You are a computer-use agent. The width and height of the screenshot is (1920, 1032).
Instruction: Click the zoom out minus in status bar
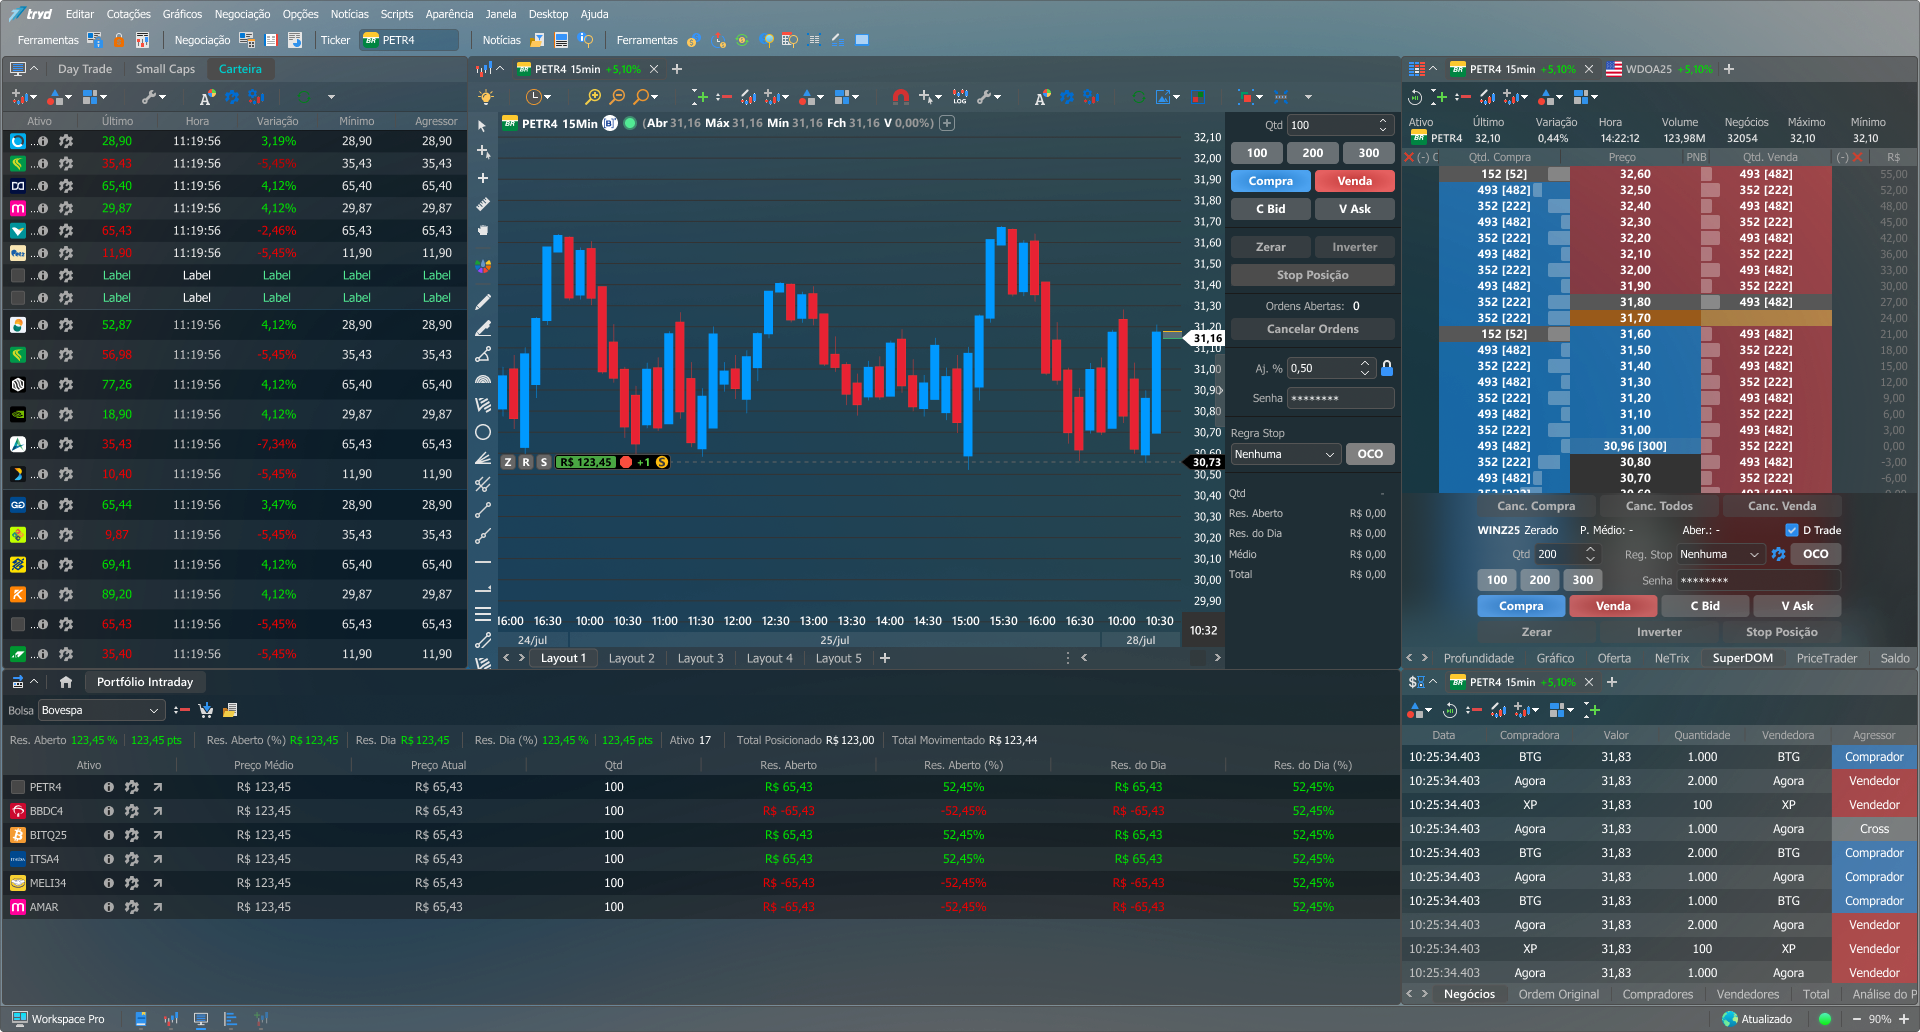coord(1857,1019)
